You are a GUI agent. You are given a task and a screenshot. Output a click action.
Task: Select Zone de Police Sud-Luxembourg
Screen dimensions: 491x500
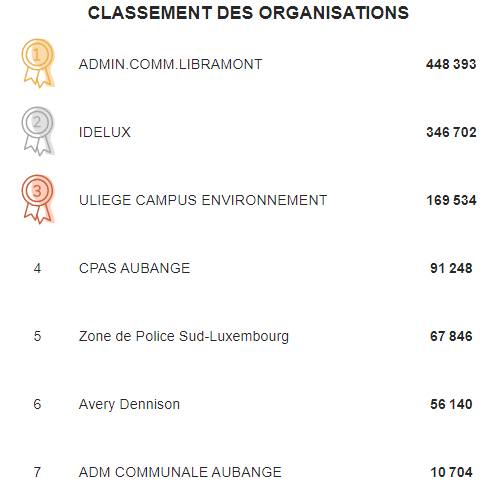pos(184,336)
